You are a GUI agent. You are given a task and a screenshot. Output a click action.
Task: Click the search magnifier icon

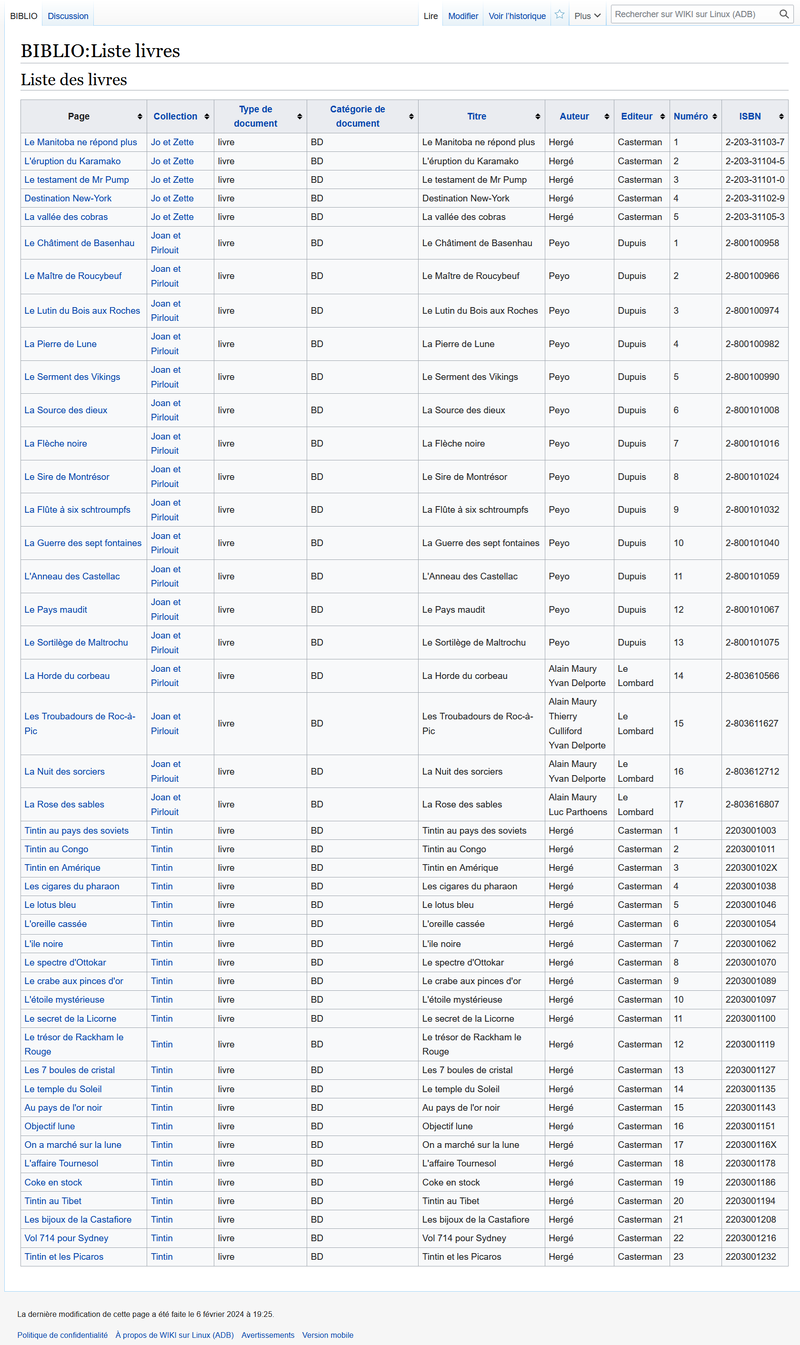(x=785, y=15)
